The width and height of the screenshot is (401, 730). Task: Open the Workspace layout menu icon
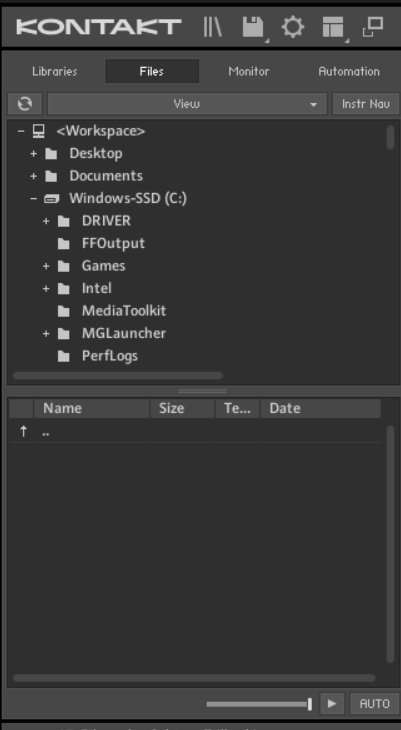point(333,27)
